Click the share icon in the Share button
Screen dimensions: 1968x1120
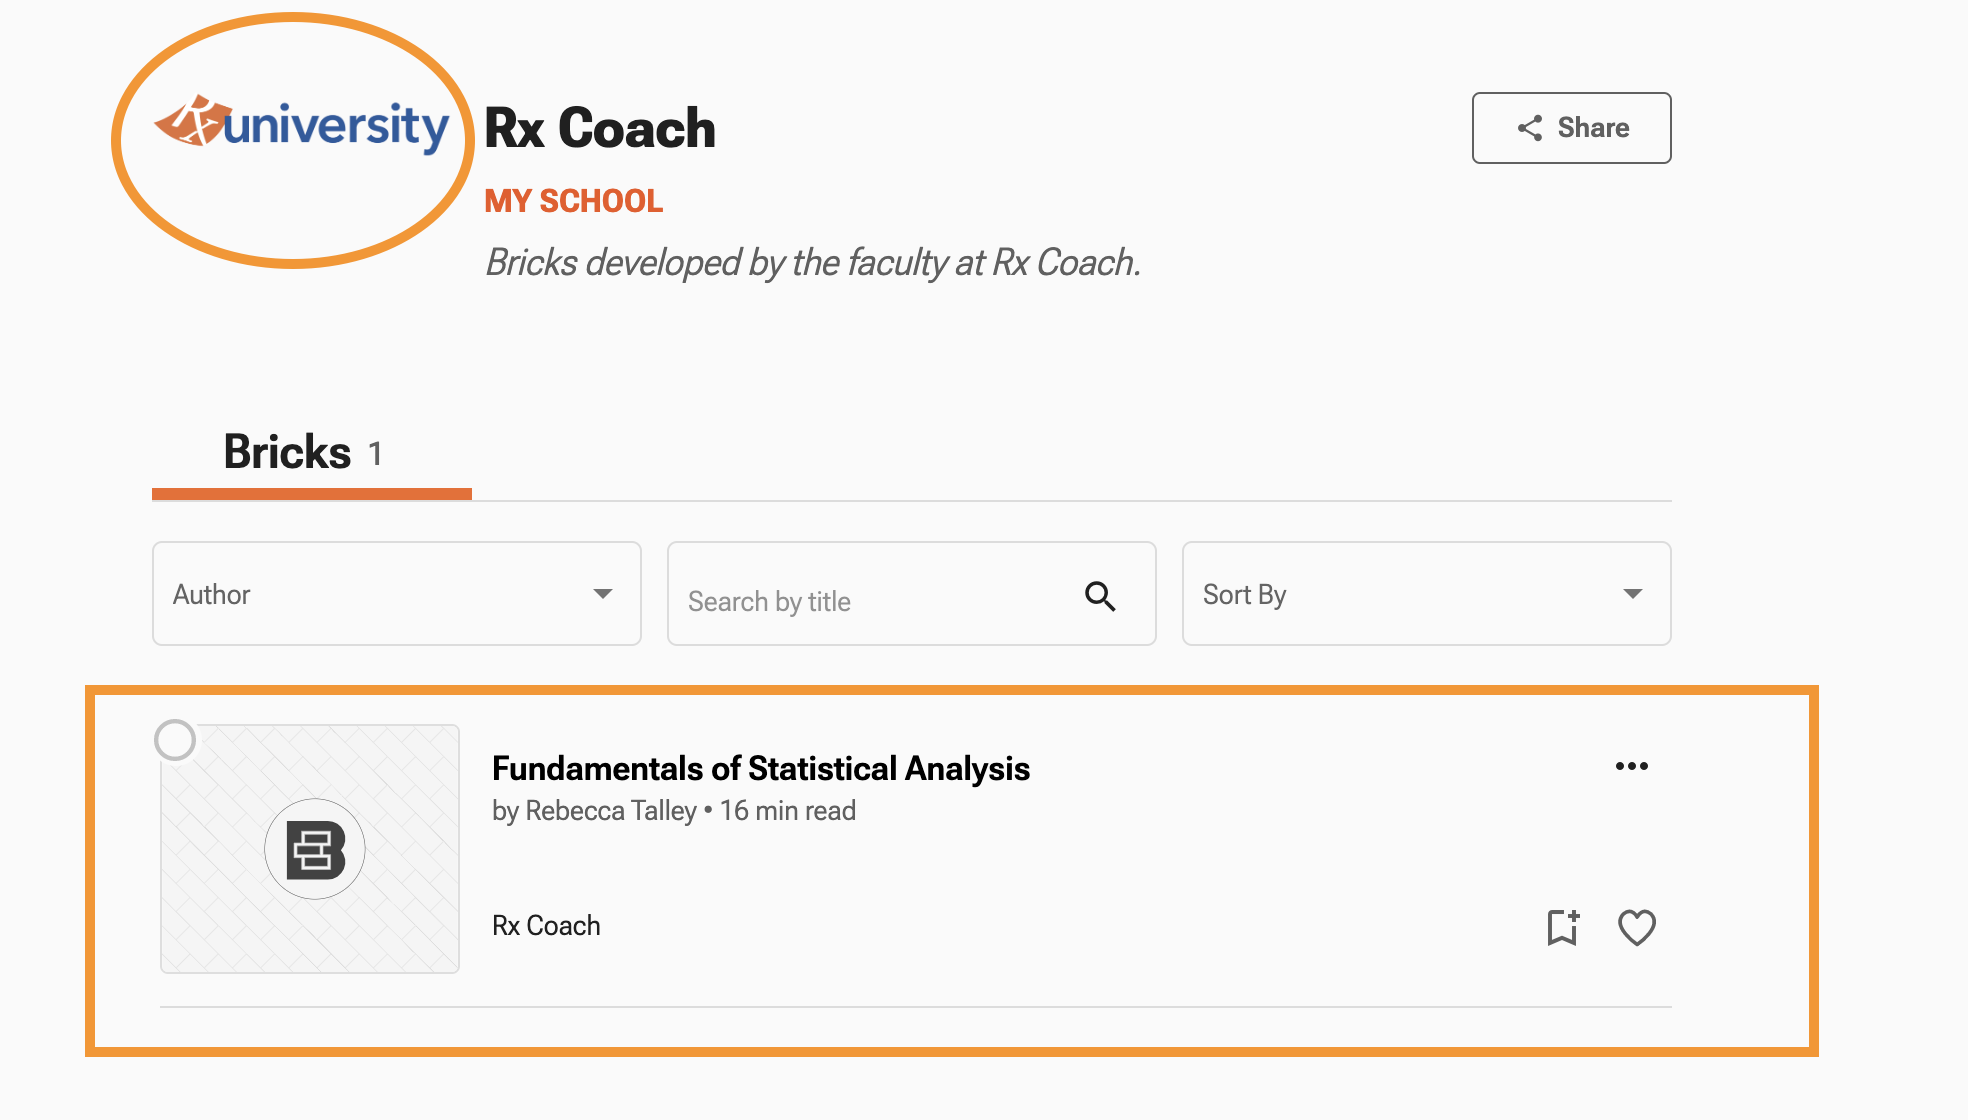click(1530, 128)
